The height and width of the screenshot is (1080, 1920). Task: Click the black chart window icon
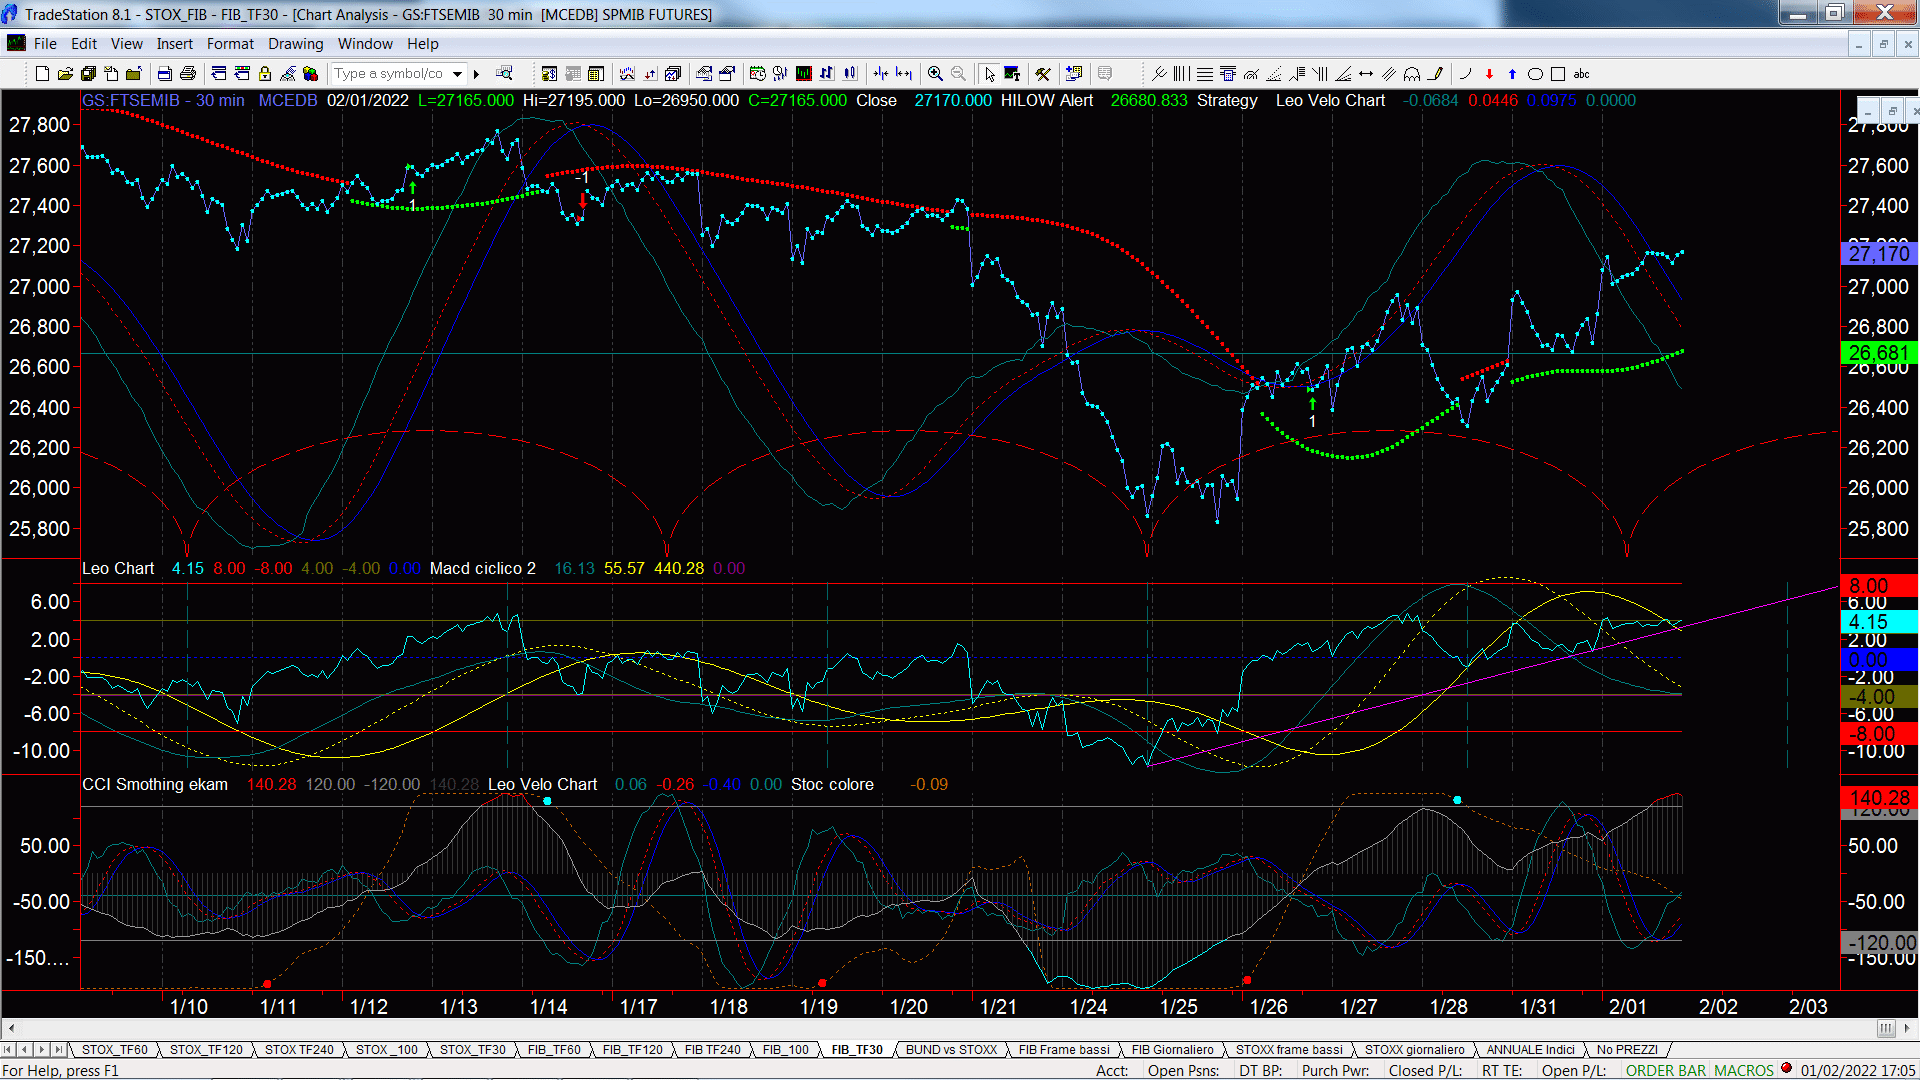pos(803,74)
